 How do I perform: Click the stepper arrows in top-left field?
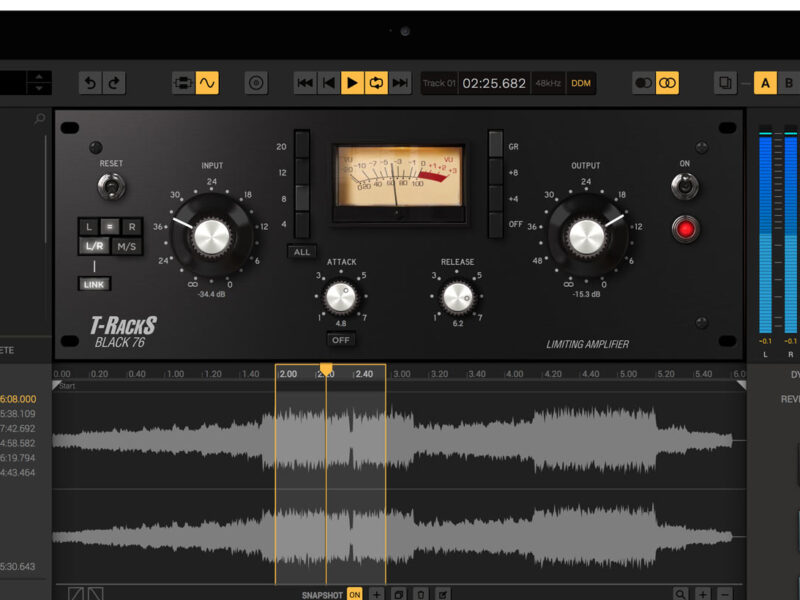[39, 83]
